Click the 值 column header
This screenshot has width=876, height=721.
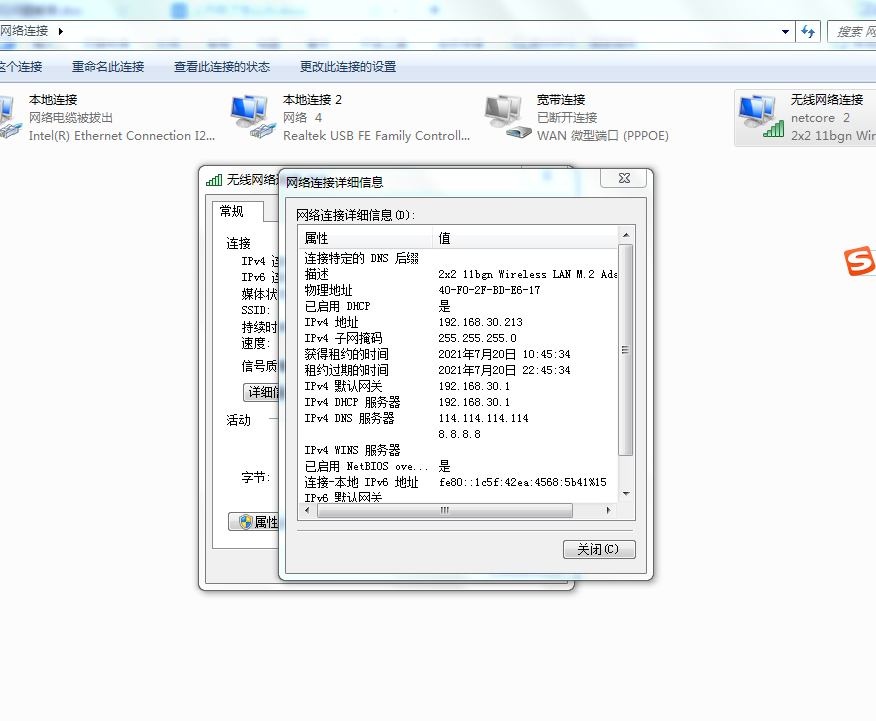[525, 238]
